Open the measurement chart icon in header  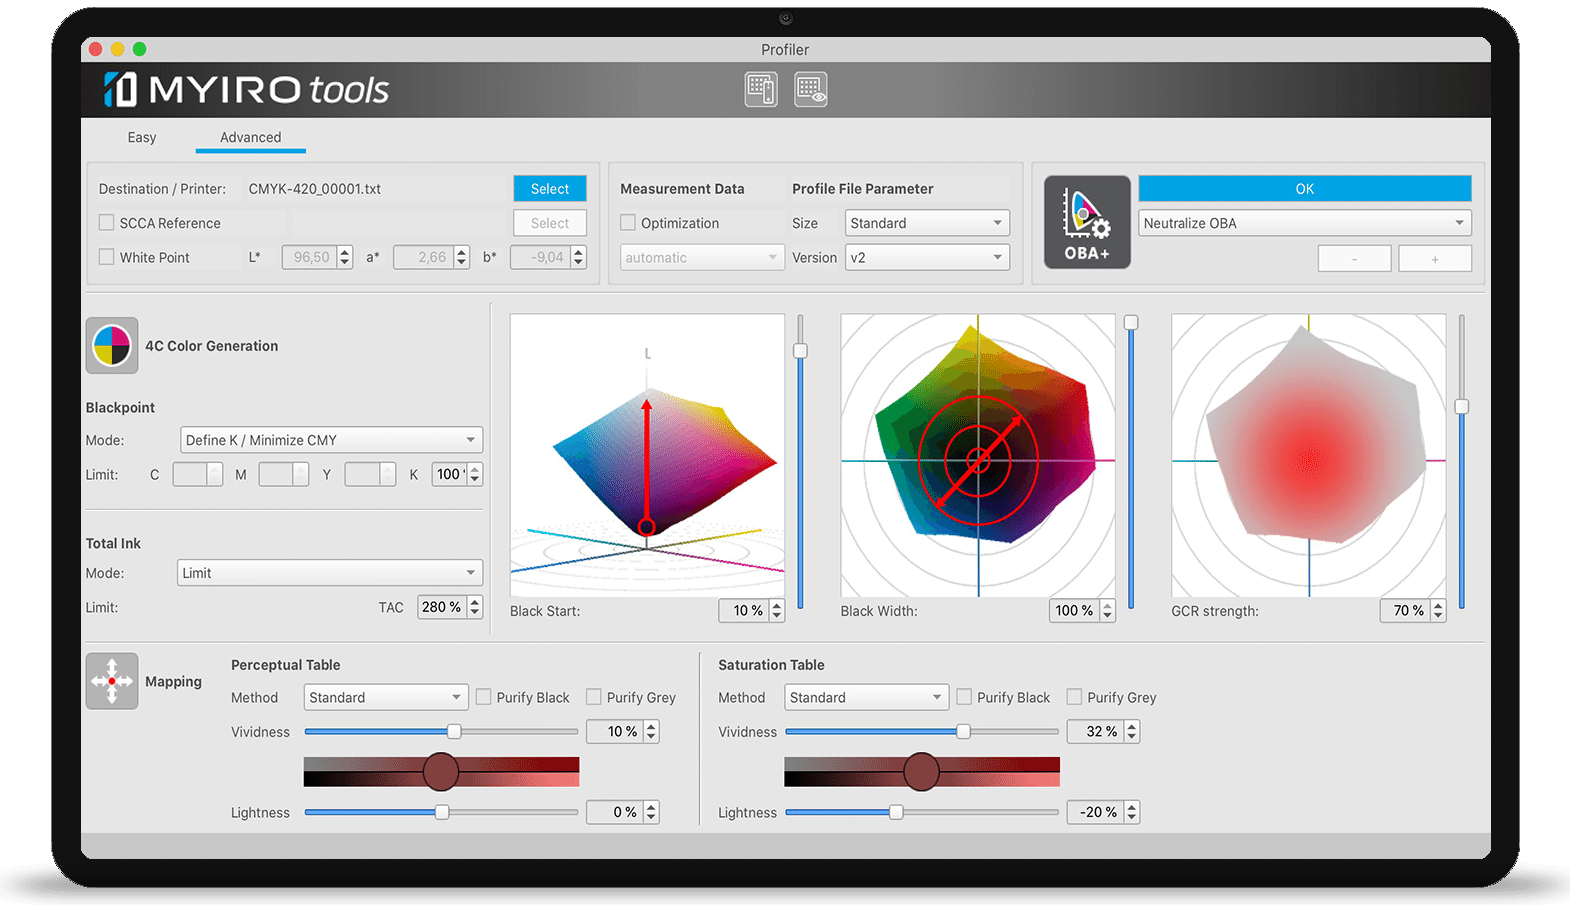(761, 89)
